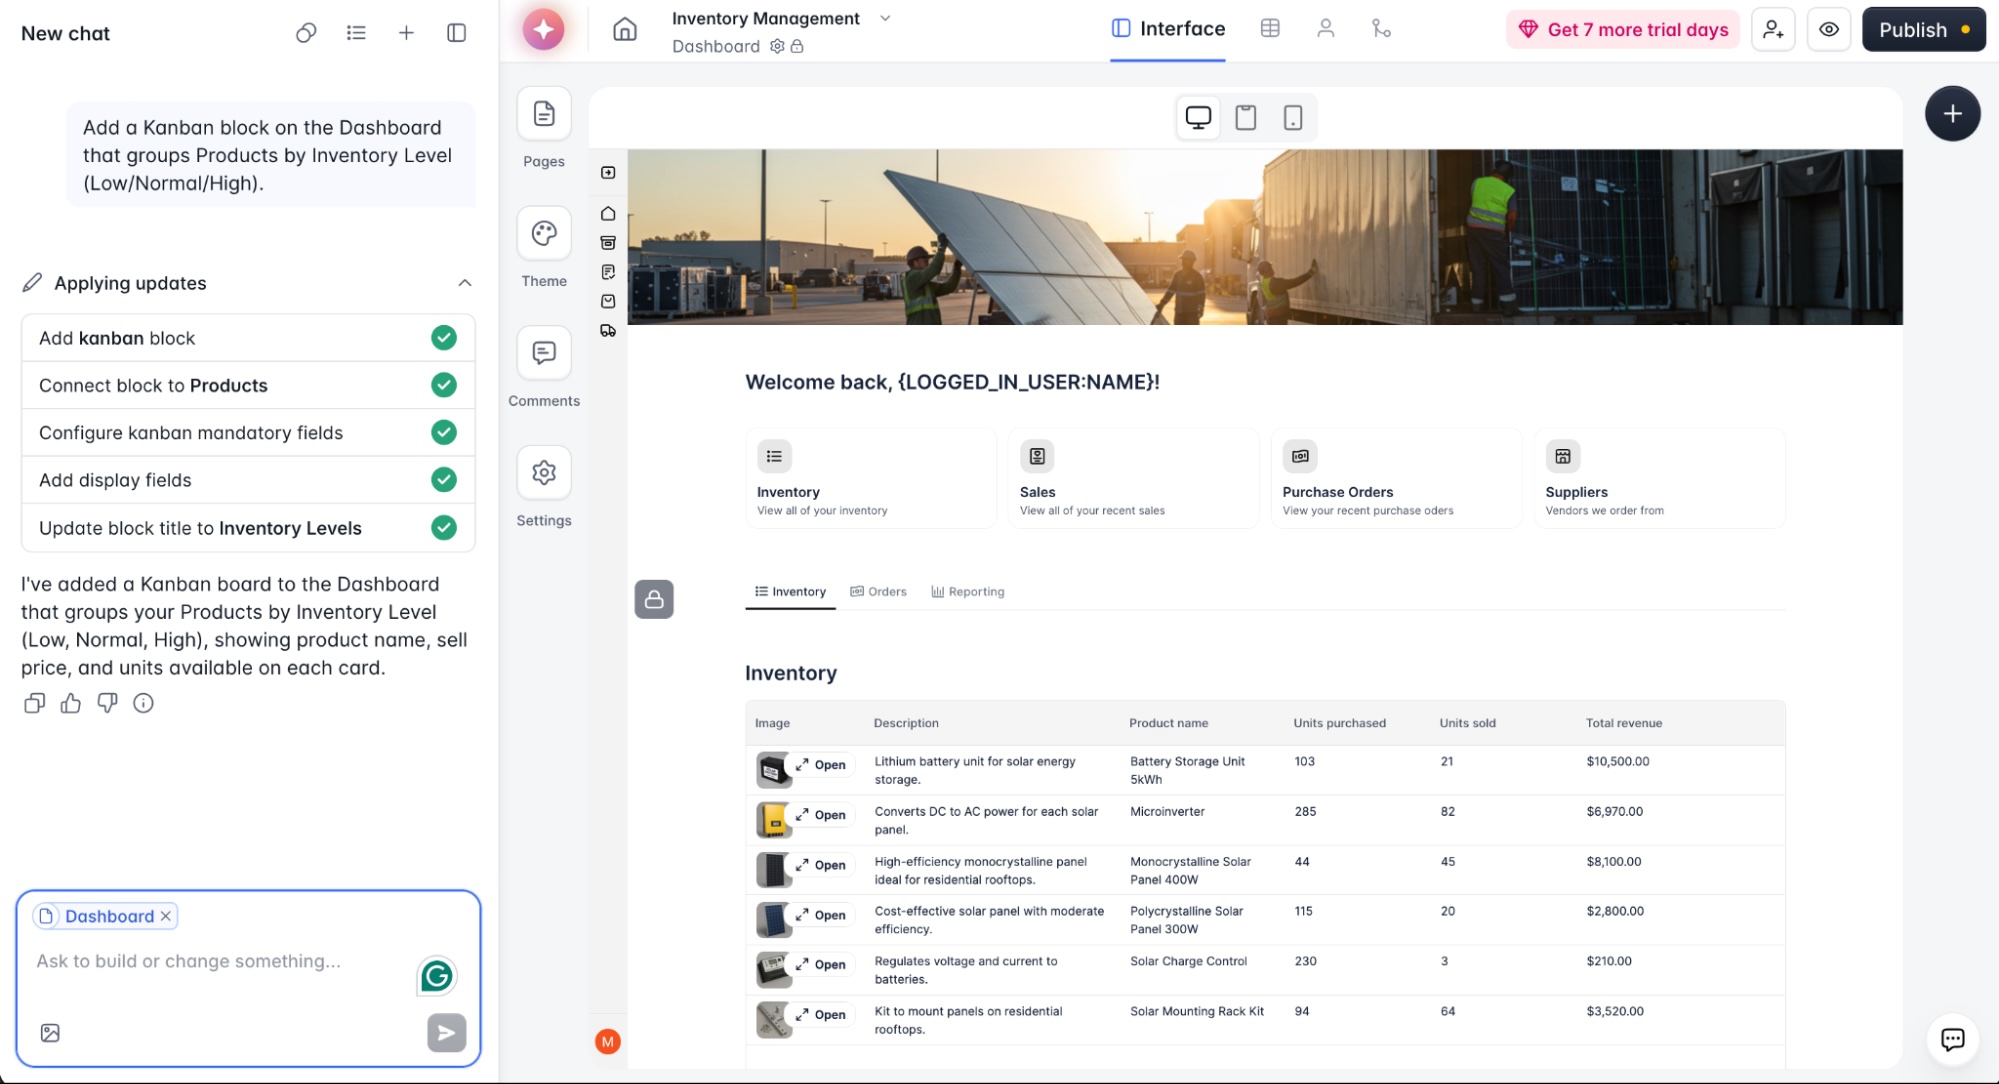
Task: Toggle preview eye icon
Action: tap(1829, 30)
